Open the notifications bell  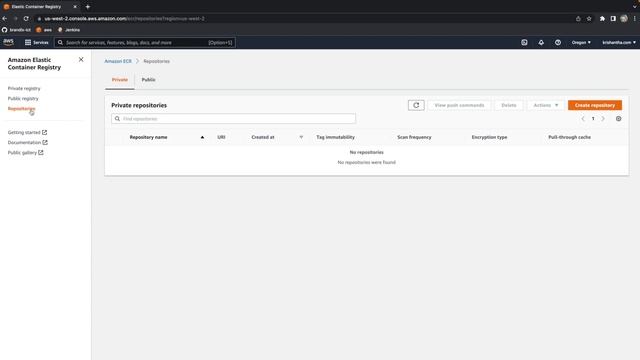541,42
